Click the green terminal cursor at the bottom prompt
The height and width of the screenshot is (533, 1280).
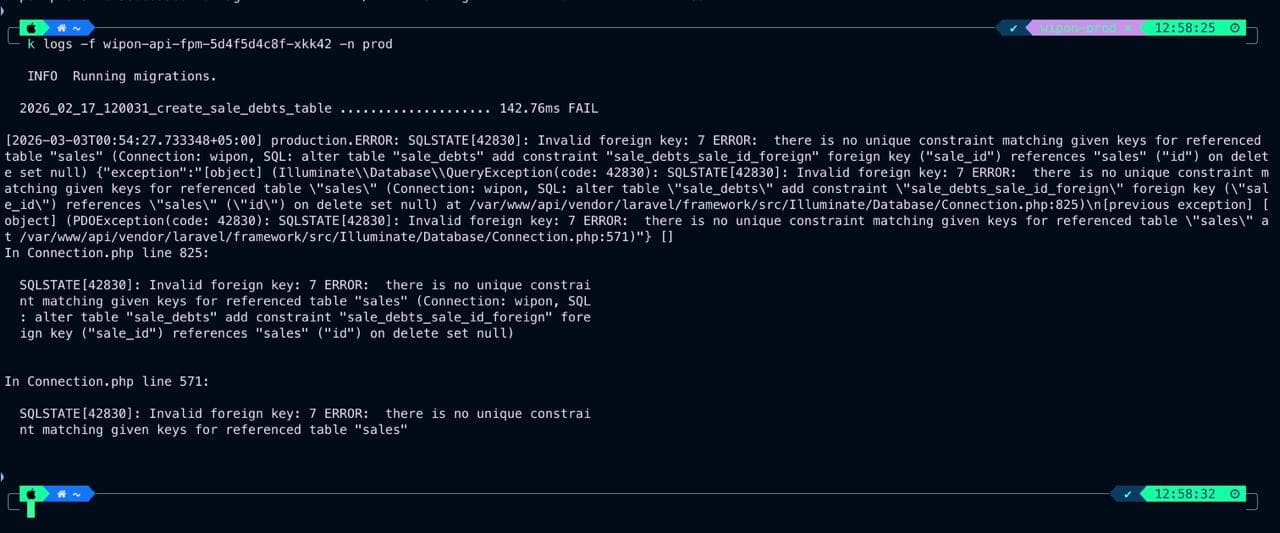click(x=31, y=509)
